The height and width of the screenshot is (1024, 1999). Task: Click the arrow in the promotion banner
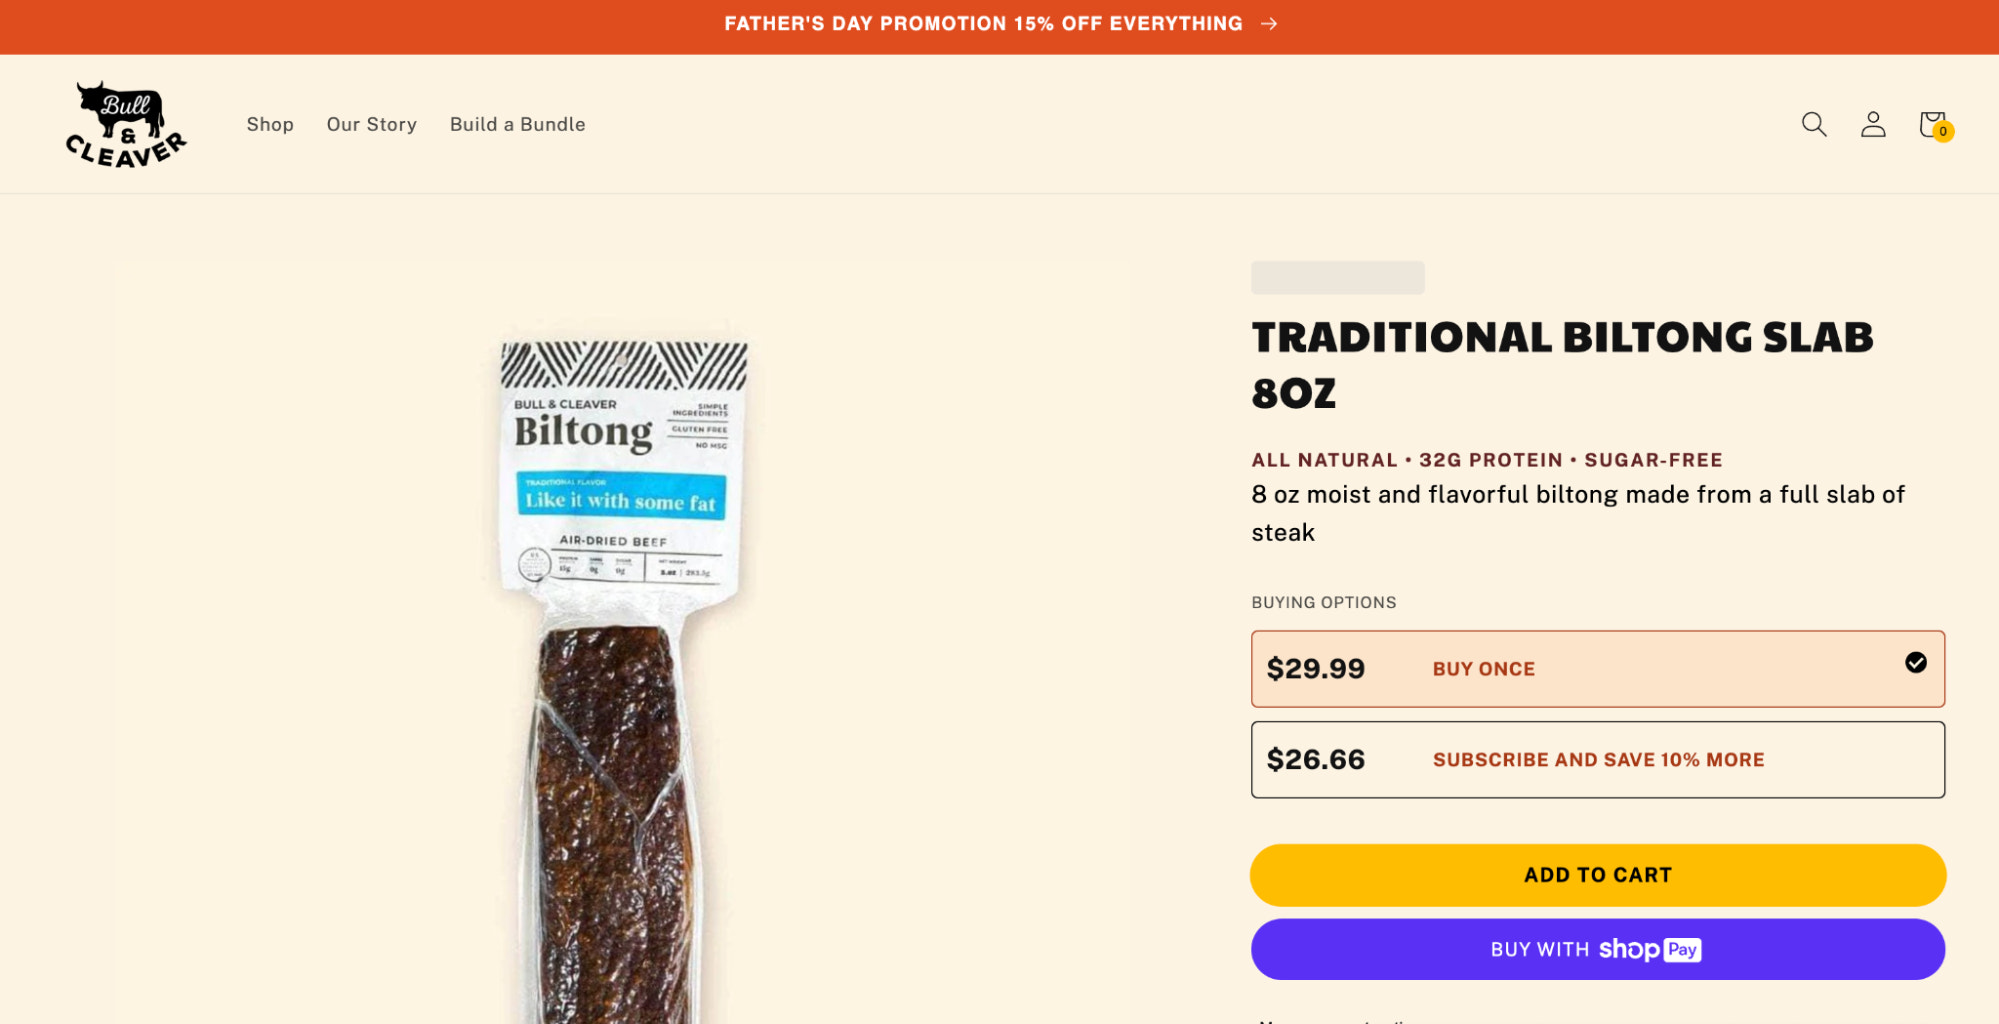1269,23
